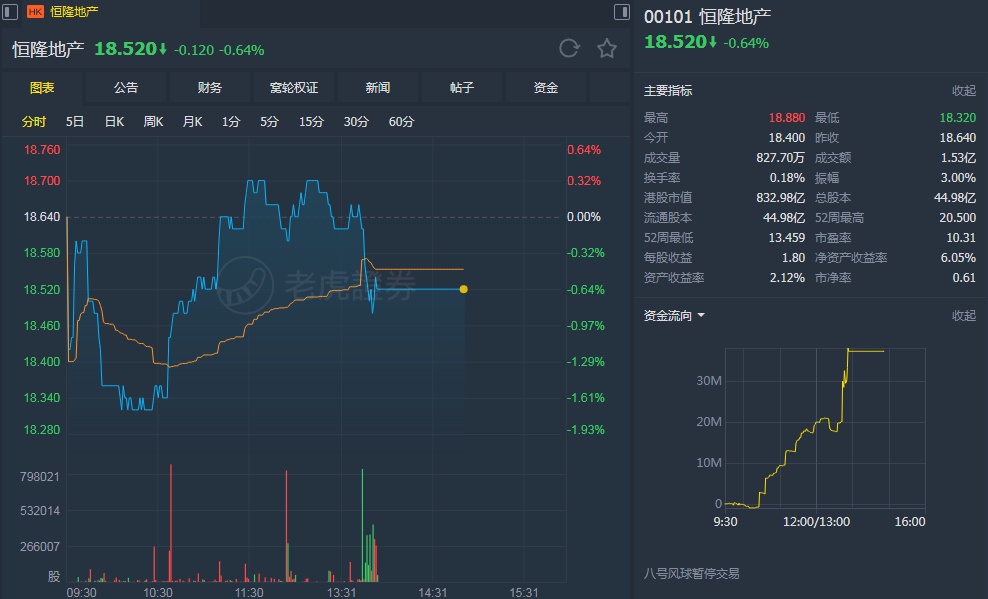
Task: Click the 每股收益 value 1.80
Action: click(x=793, y=258)
